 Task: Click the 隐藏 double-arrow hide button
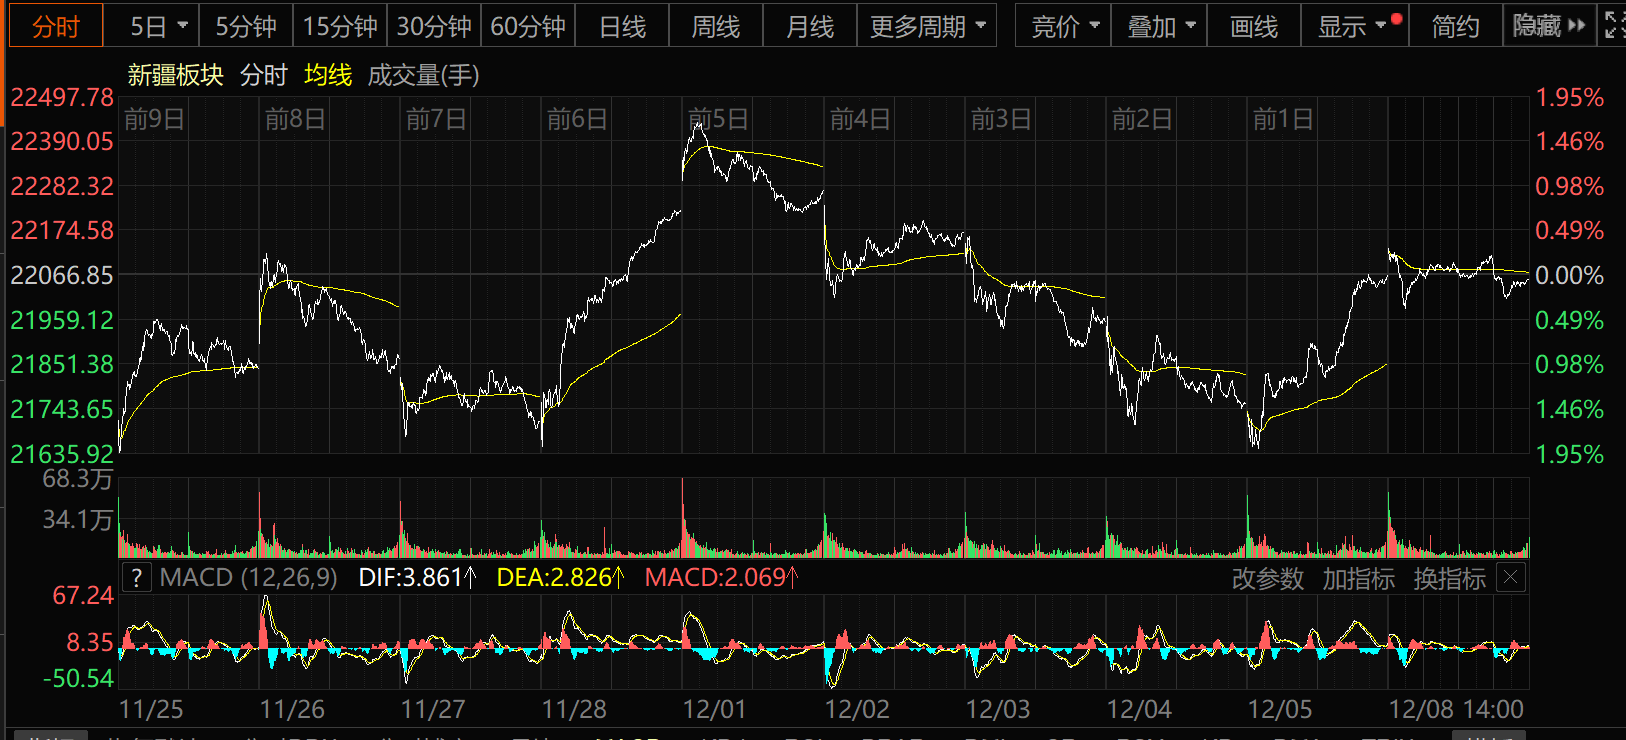tap(1548, 26)
